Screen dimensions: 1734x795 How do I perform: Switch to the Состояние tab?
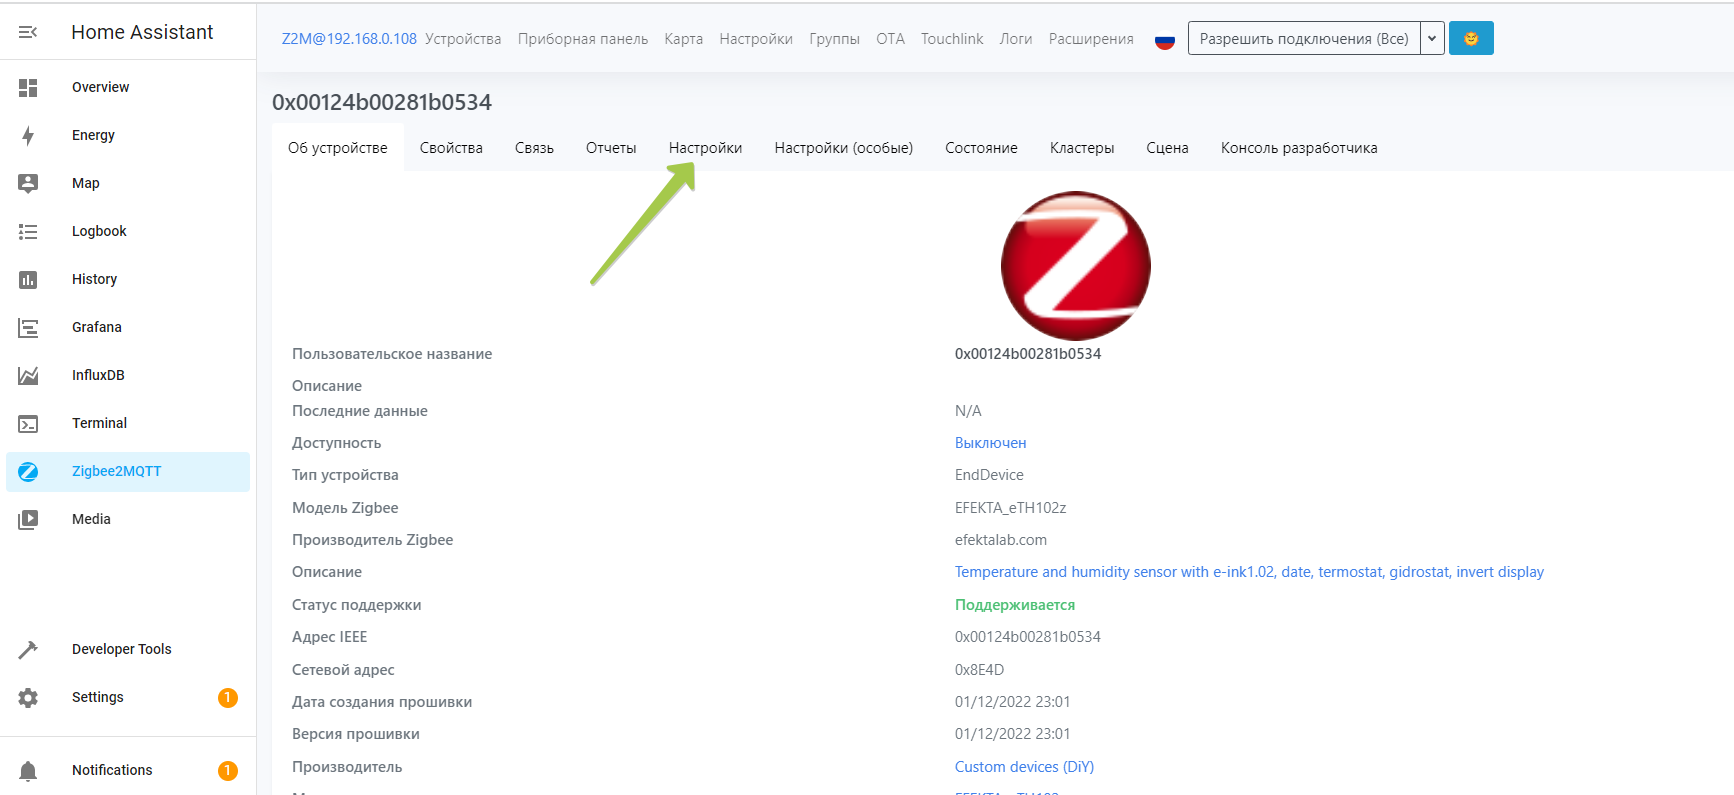(x=981, y=148)
